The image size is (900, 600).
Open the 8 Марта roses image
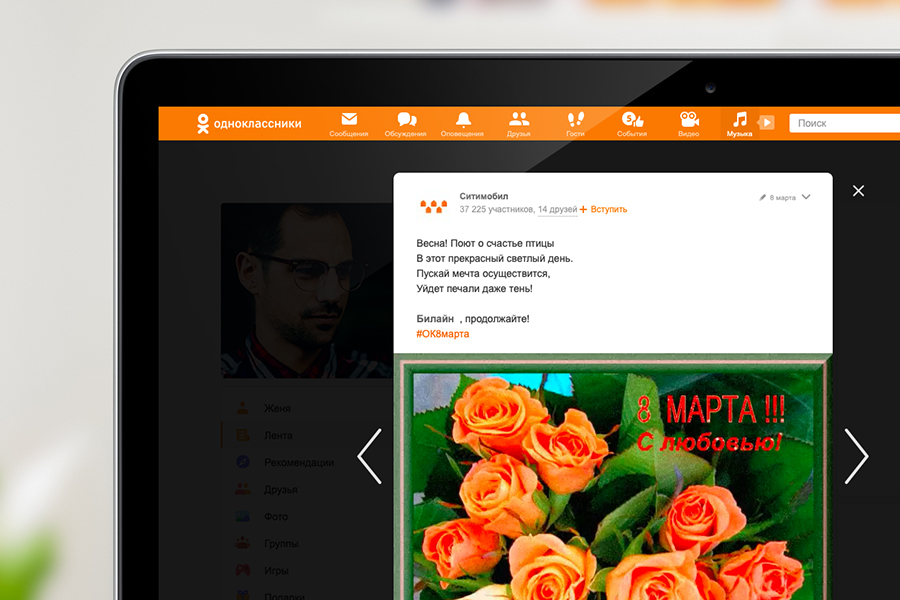[613, 478]
